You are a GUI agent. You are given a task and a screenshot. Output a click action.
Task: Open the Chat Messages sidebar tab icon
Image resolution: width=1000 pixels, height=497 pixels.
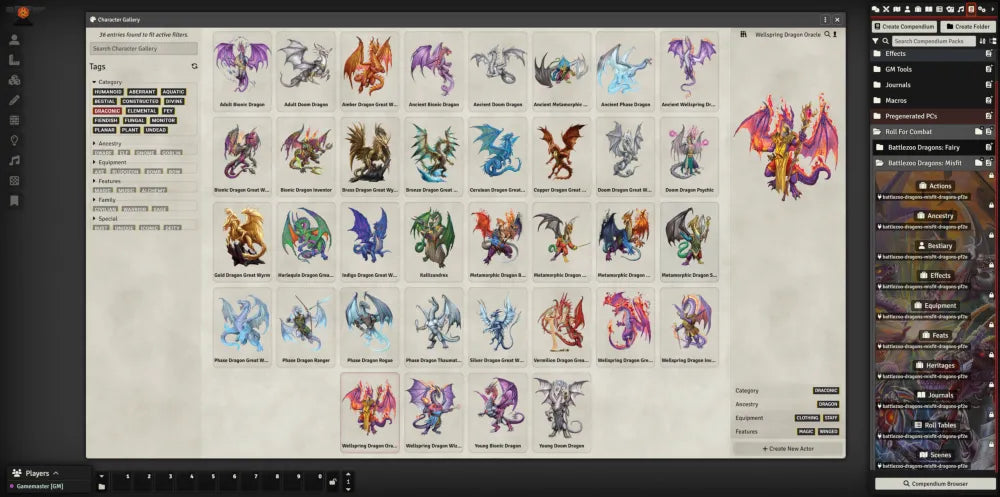coord(876,9)
